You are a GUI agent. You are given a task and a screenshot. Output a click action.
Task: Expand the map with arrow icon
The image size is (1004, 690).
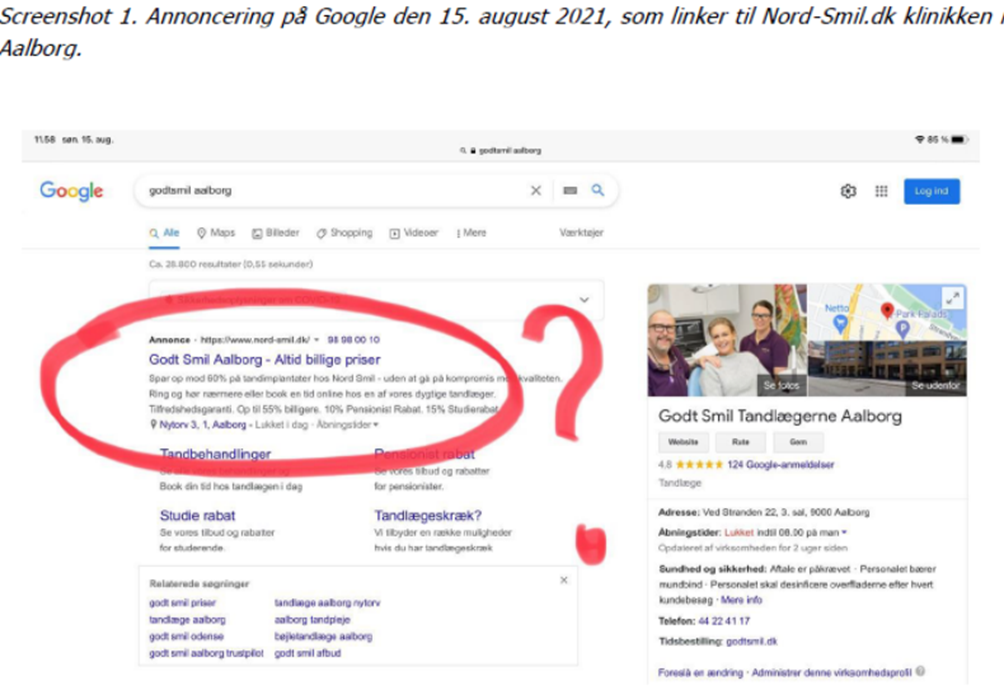(x=953, y=298)
